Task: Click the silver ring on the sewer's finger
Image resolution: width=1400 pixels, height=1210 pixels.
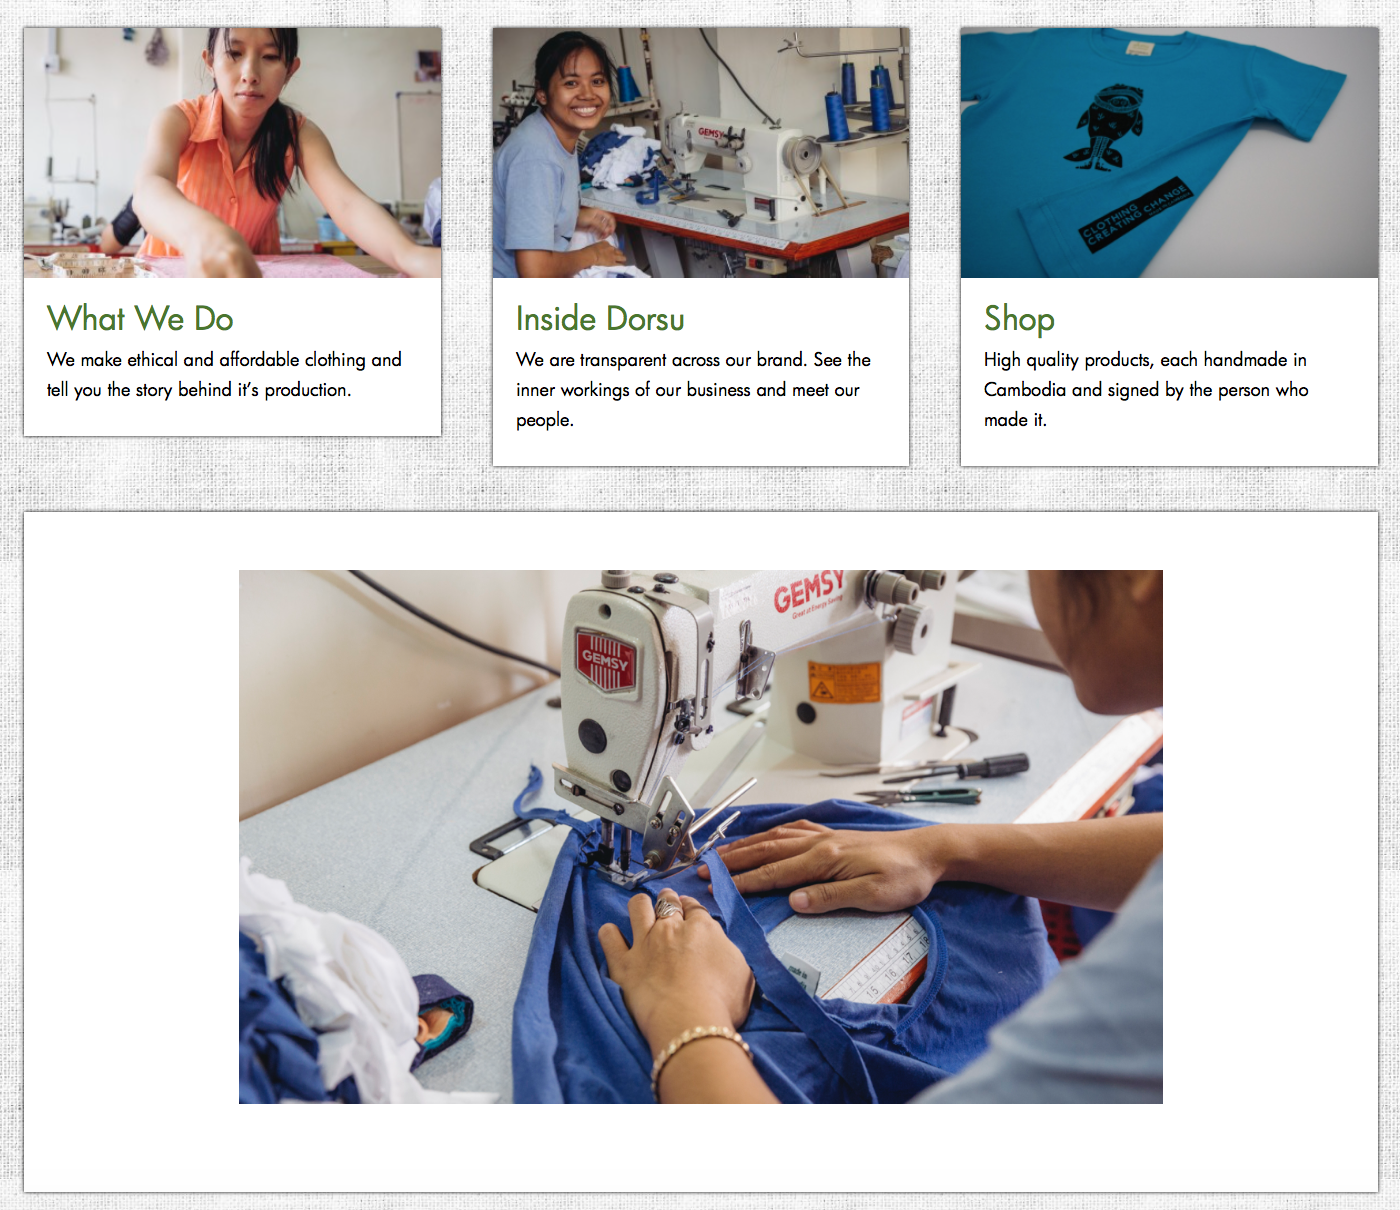Action: click(x=668, y=909)
